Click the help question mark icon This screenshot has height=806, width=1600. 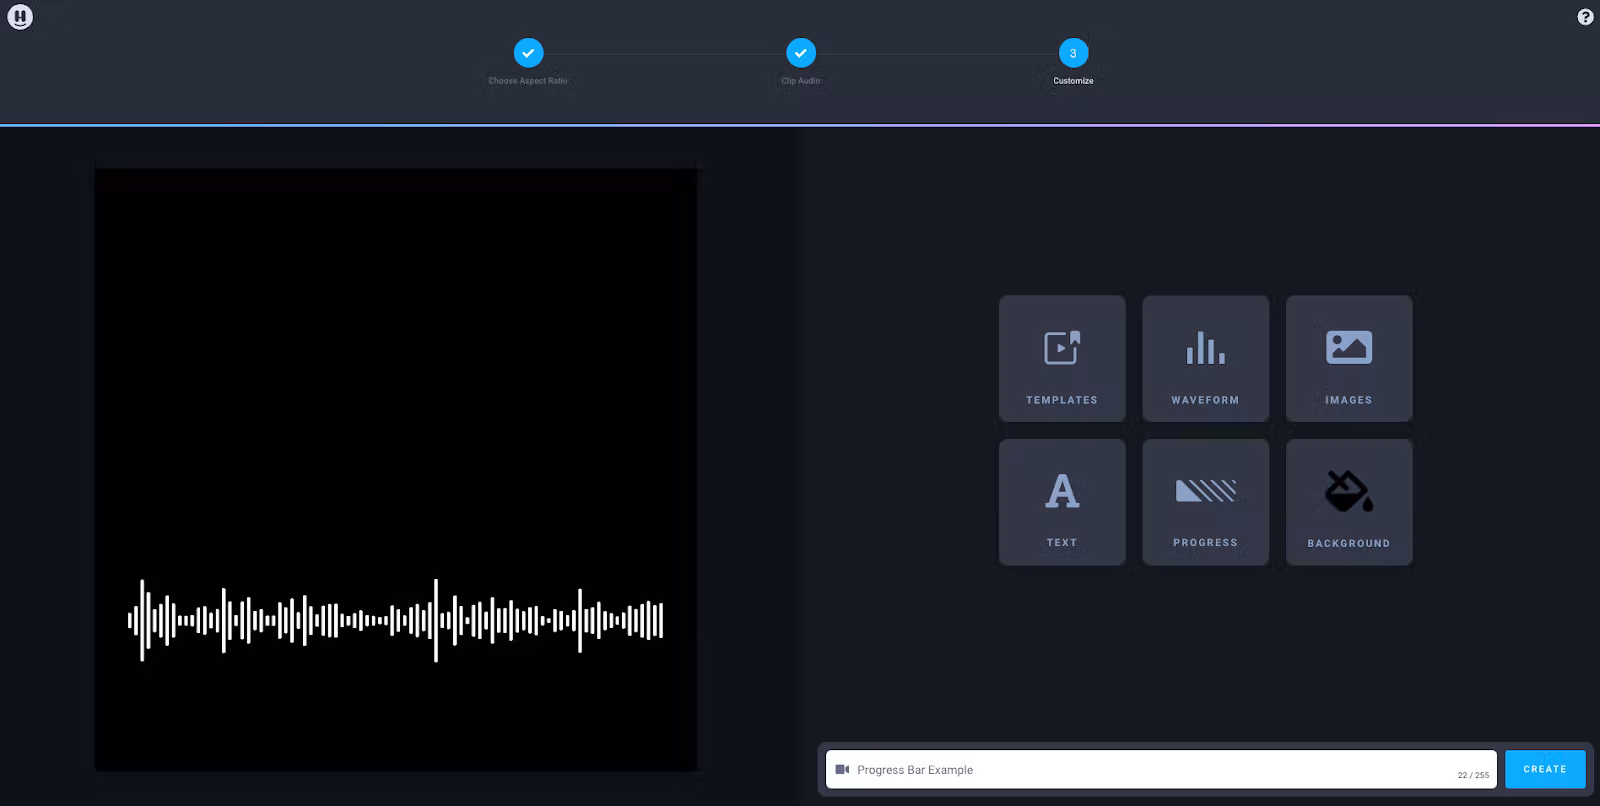(1585, 17)
